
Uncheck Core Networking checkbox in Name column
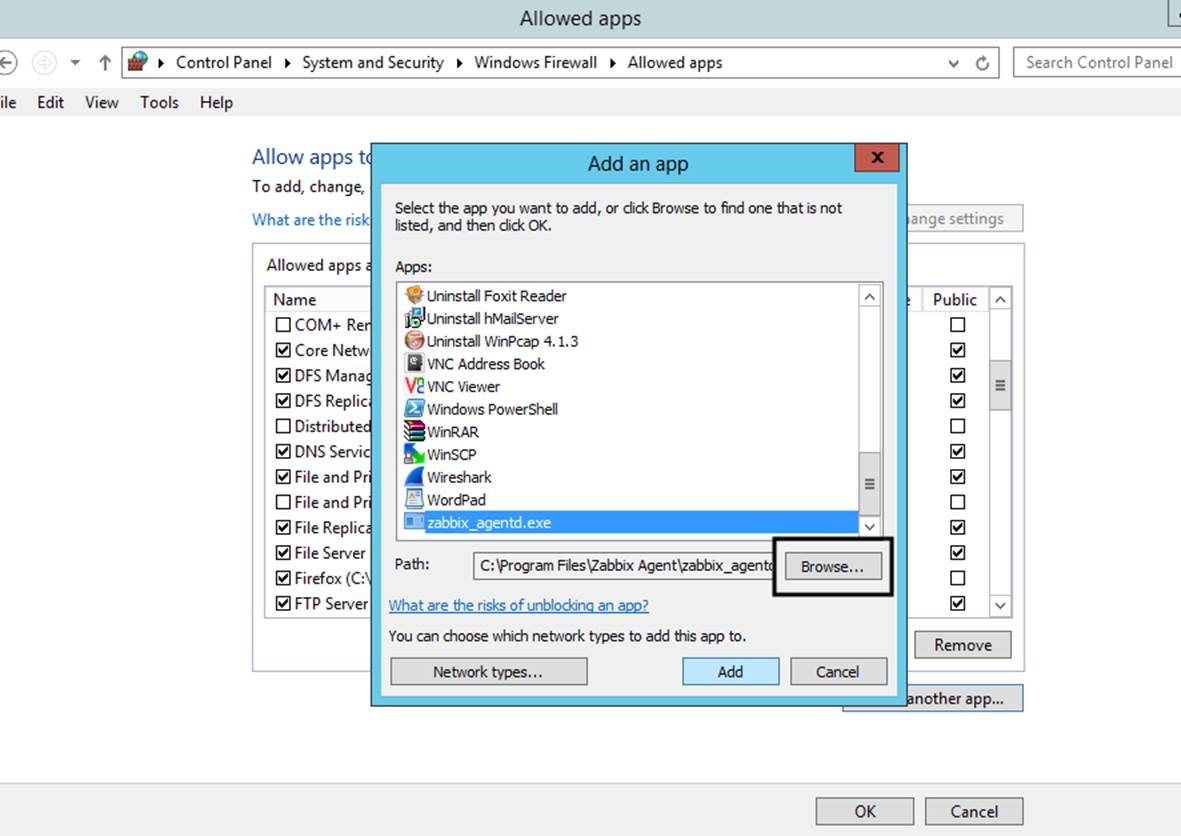click(283, 350)
